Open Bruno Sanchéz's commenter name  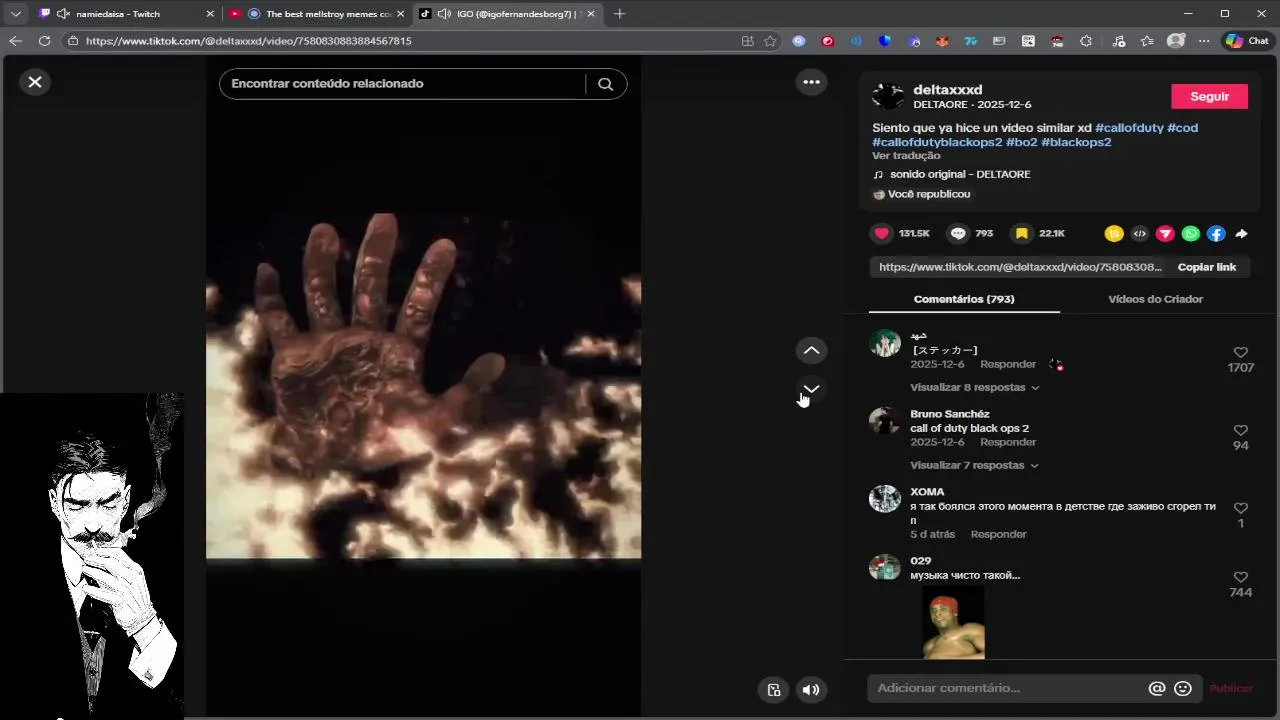(x=950, y=414)
